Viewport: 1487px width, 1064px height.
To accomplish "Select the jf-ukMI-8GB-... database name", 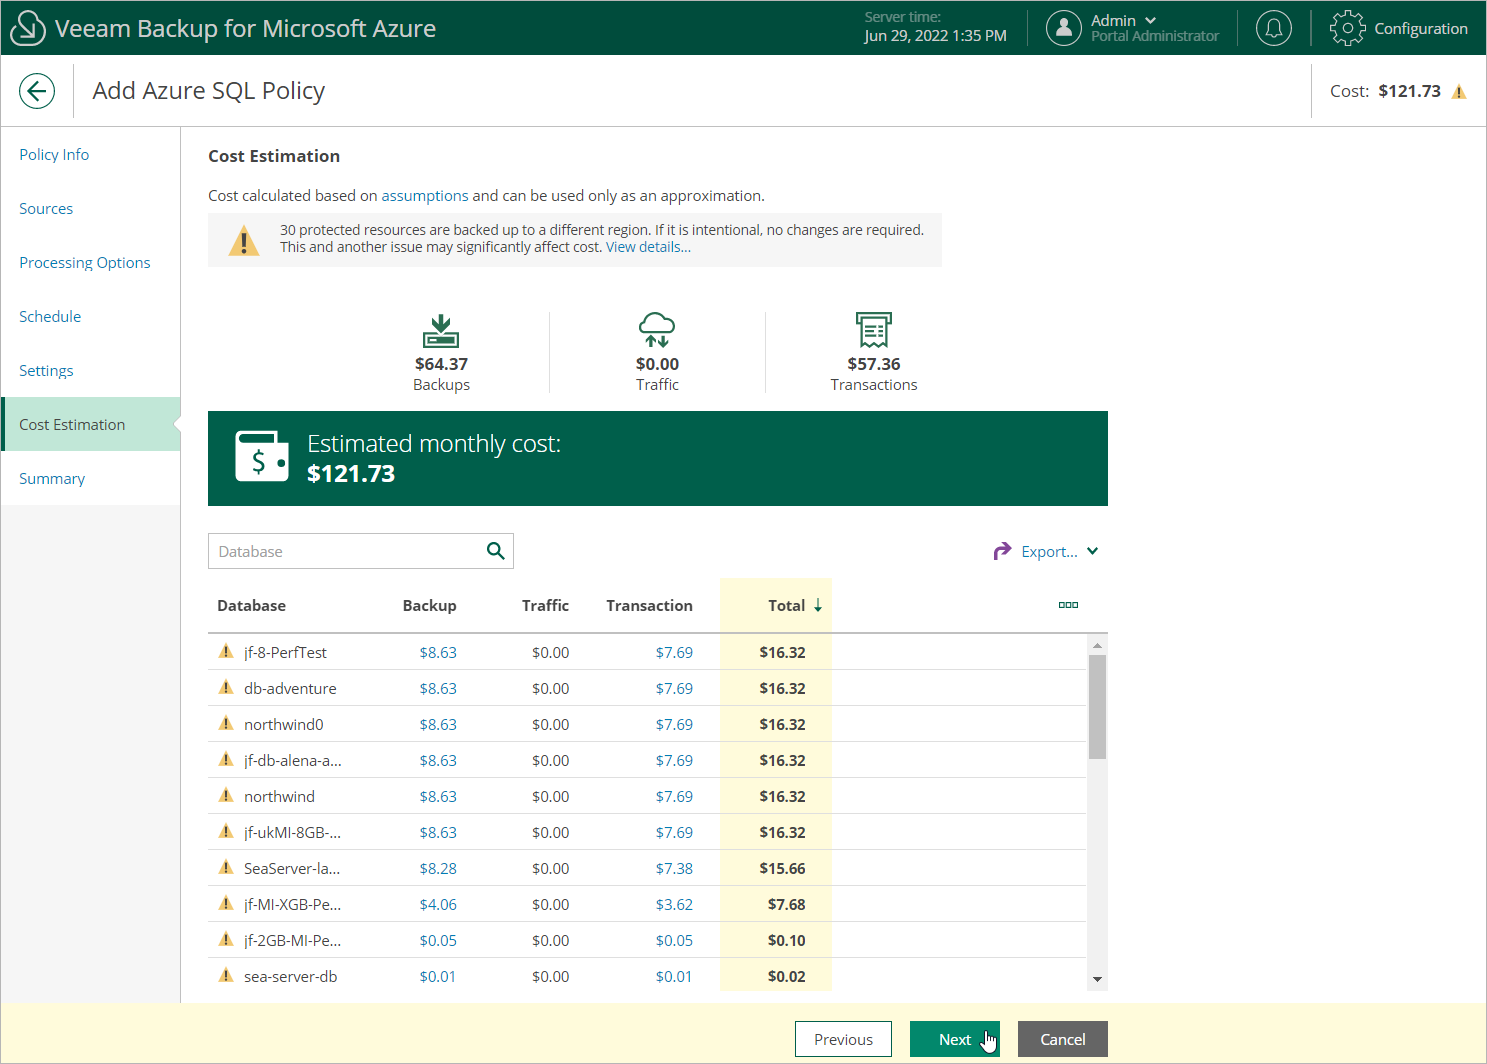I will pos(292,832).
